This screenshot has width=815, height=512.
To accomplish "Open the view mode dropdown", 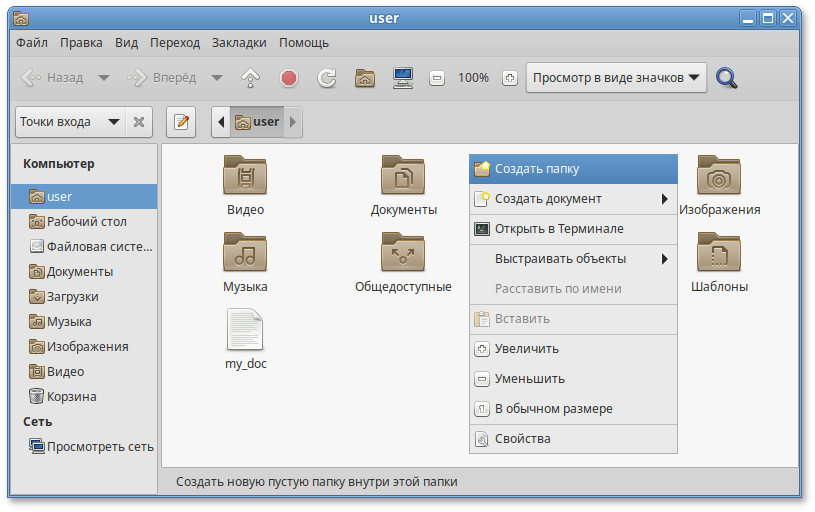I will [616, 78].
